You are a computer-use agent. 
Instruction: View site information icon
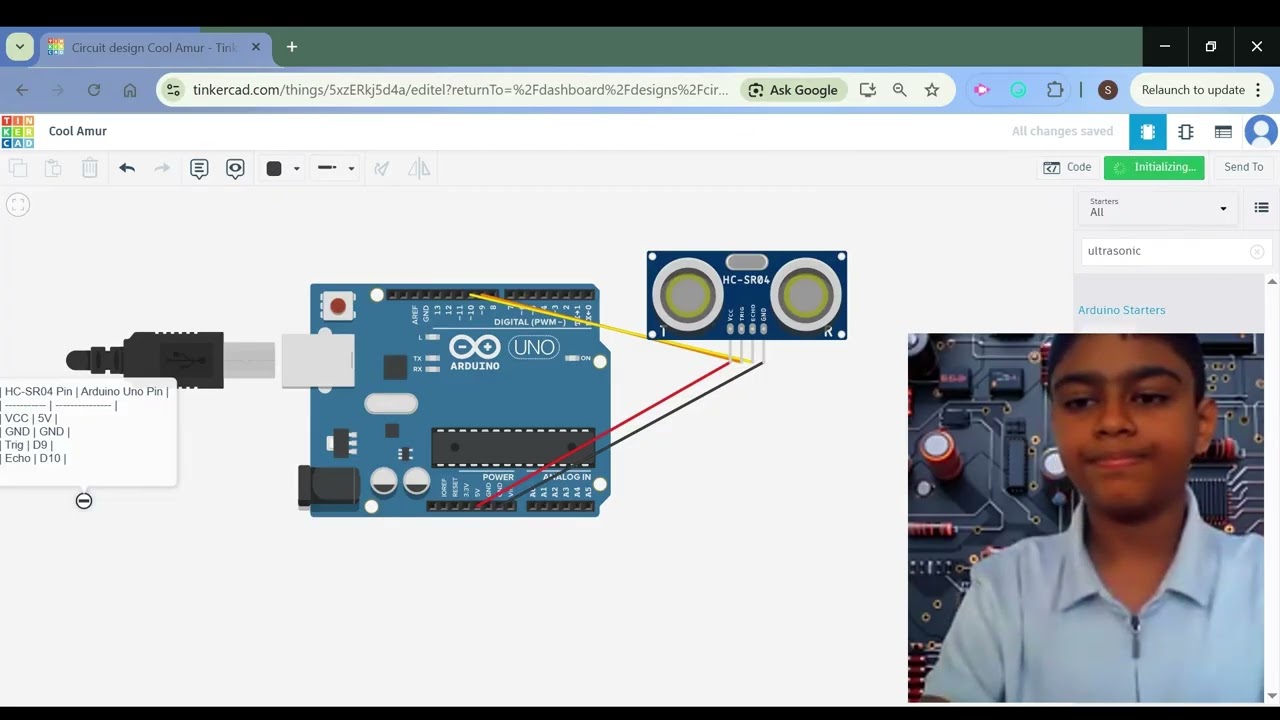(173, 90)
